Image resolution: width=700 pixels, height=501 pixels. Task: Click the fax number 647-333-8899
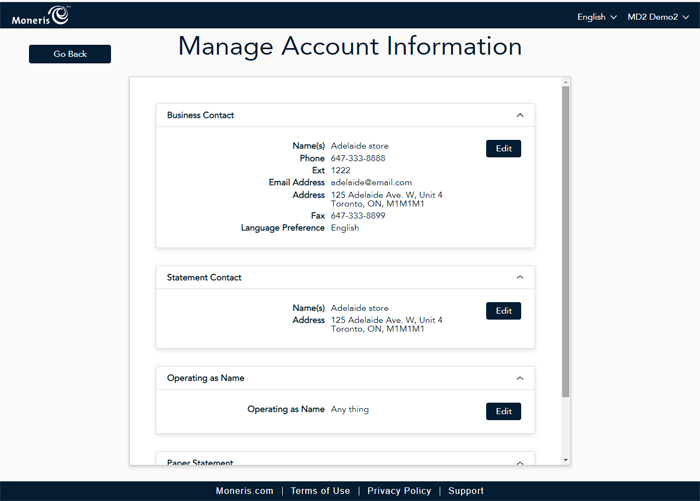(x=358, y=216)
